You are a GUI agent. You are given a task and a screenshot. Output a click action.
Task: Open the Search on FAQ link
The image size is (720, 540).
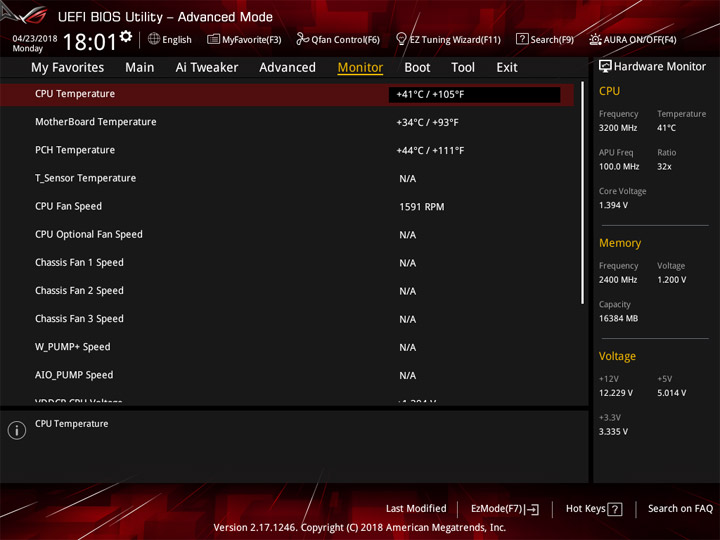pos(680,508)
